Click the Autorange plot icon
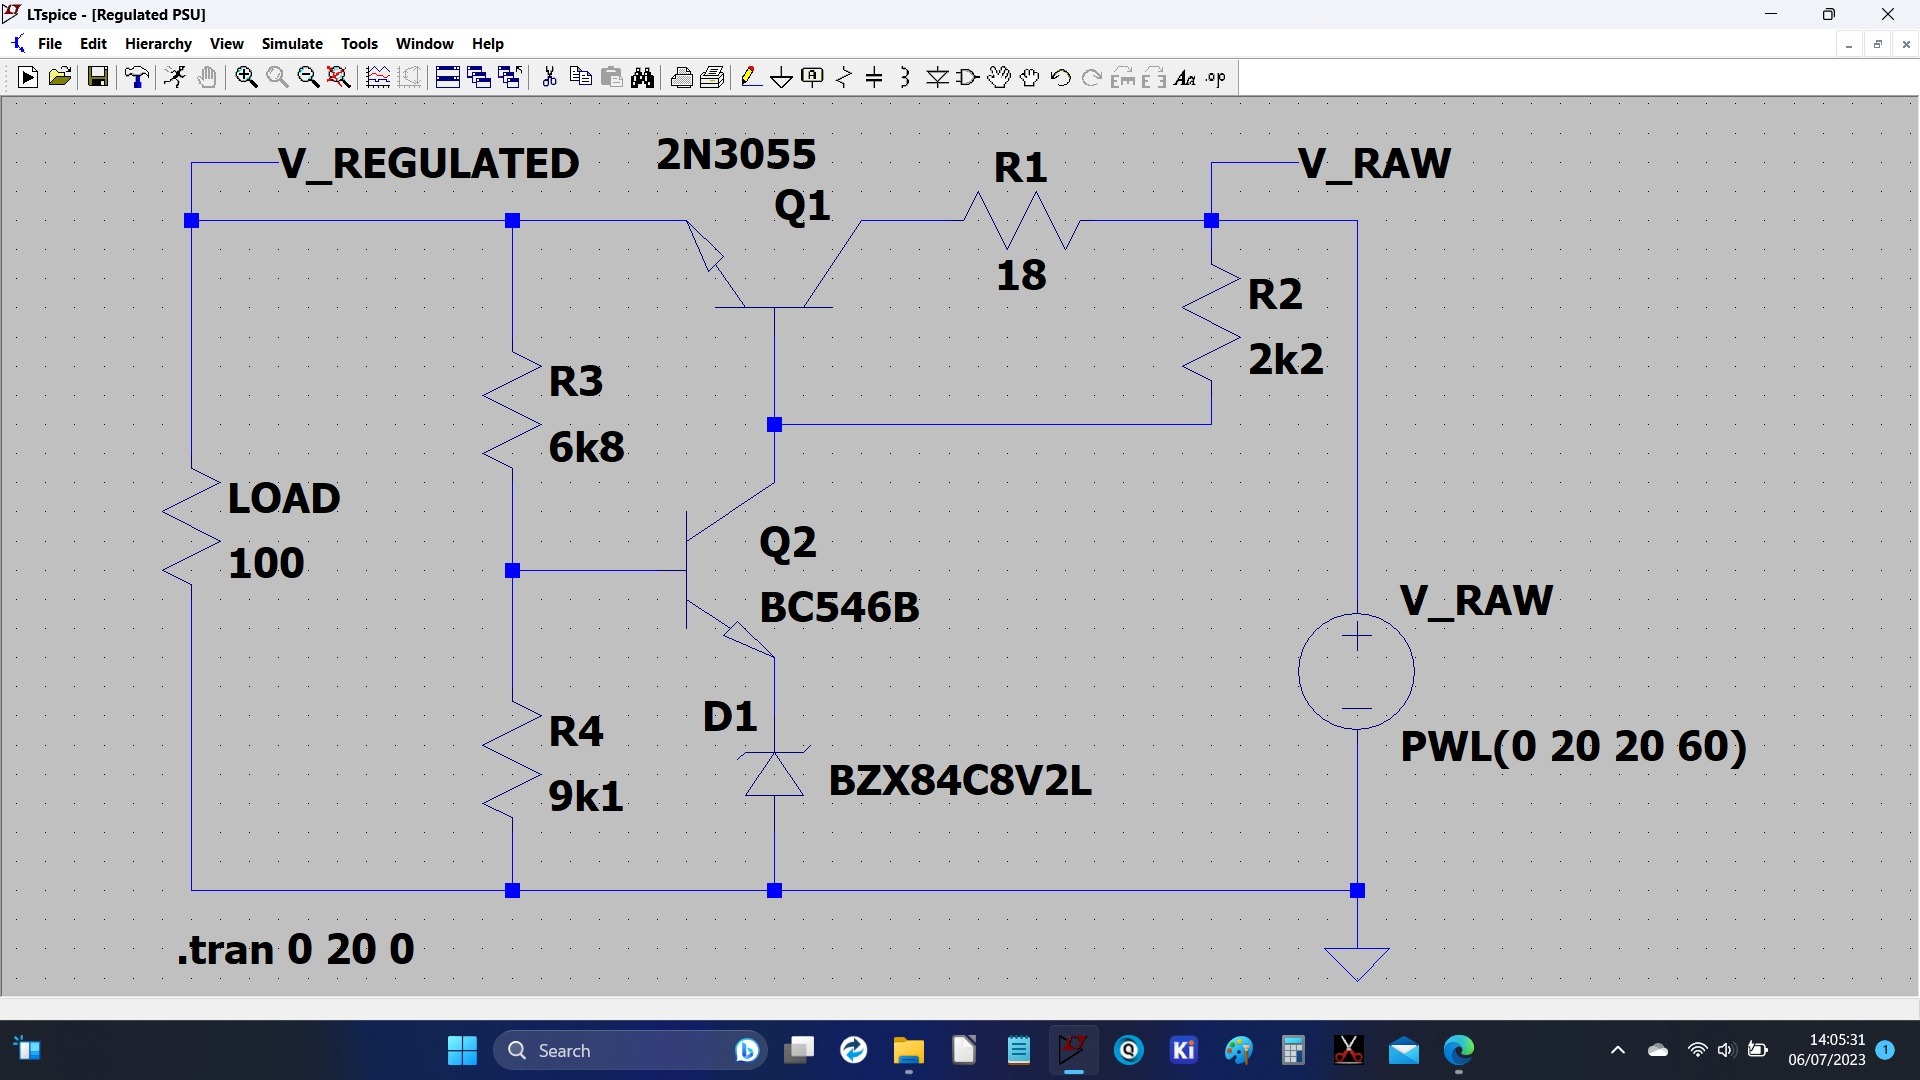 [378, 78]
